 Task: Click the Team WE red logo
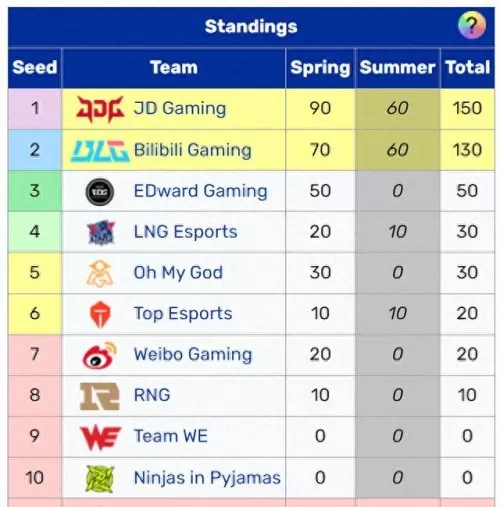(x=100, y=437)
